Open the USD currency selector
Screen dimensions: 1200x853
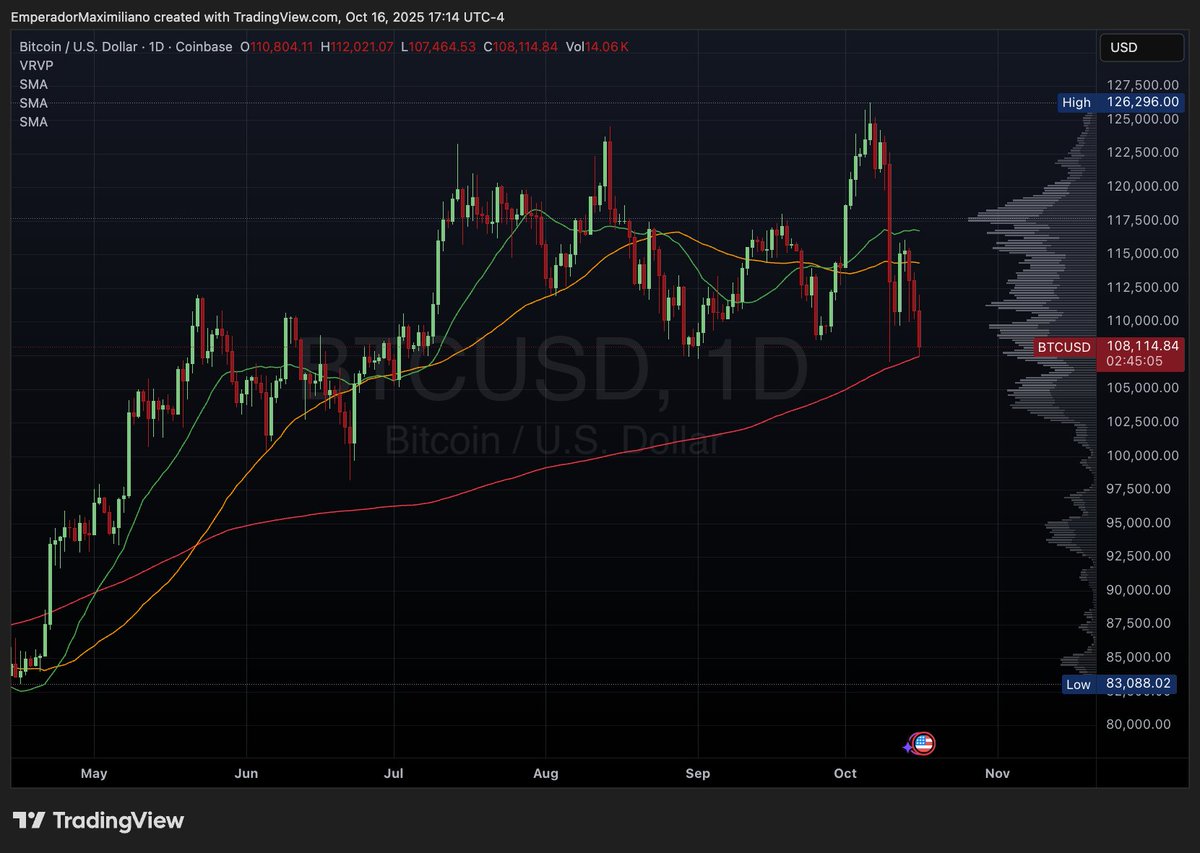click(x=1142, y=46)
